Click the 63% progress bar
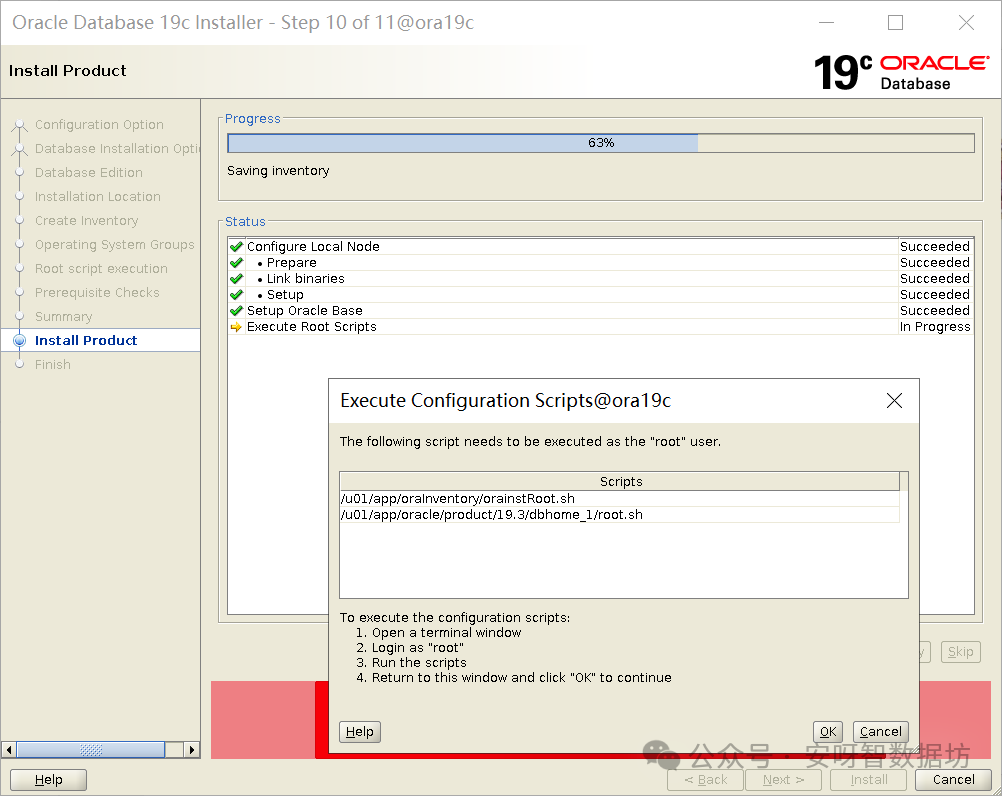Screen dimensions: 1002x796 (x=601, y=142)
